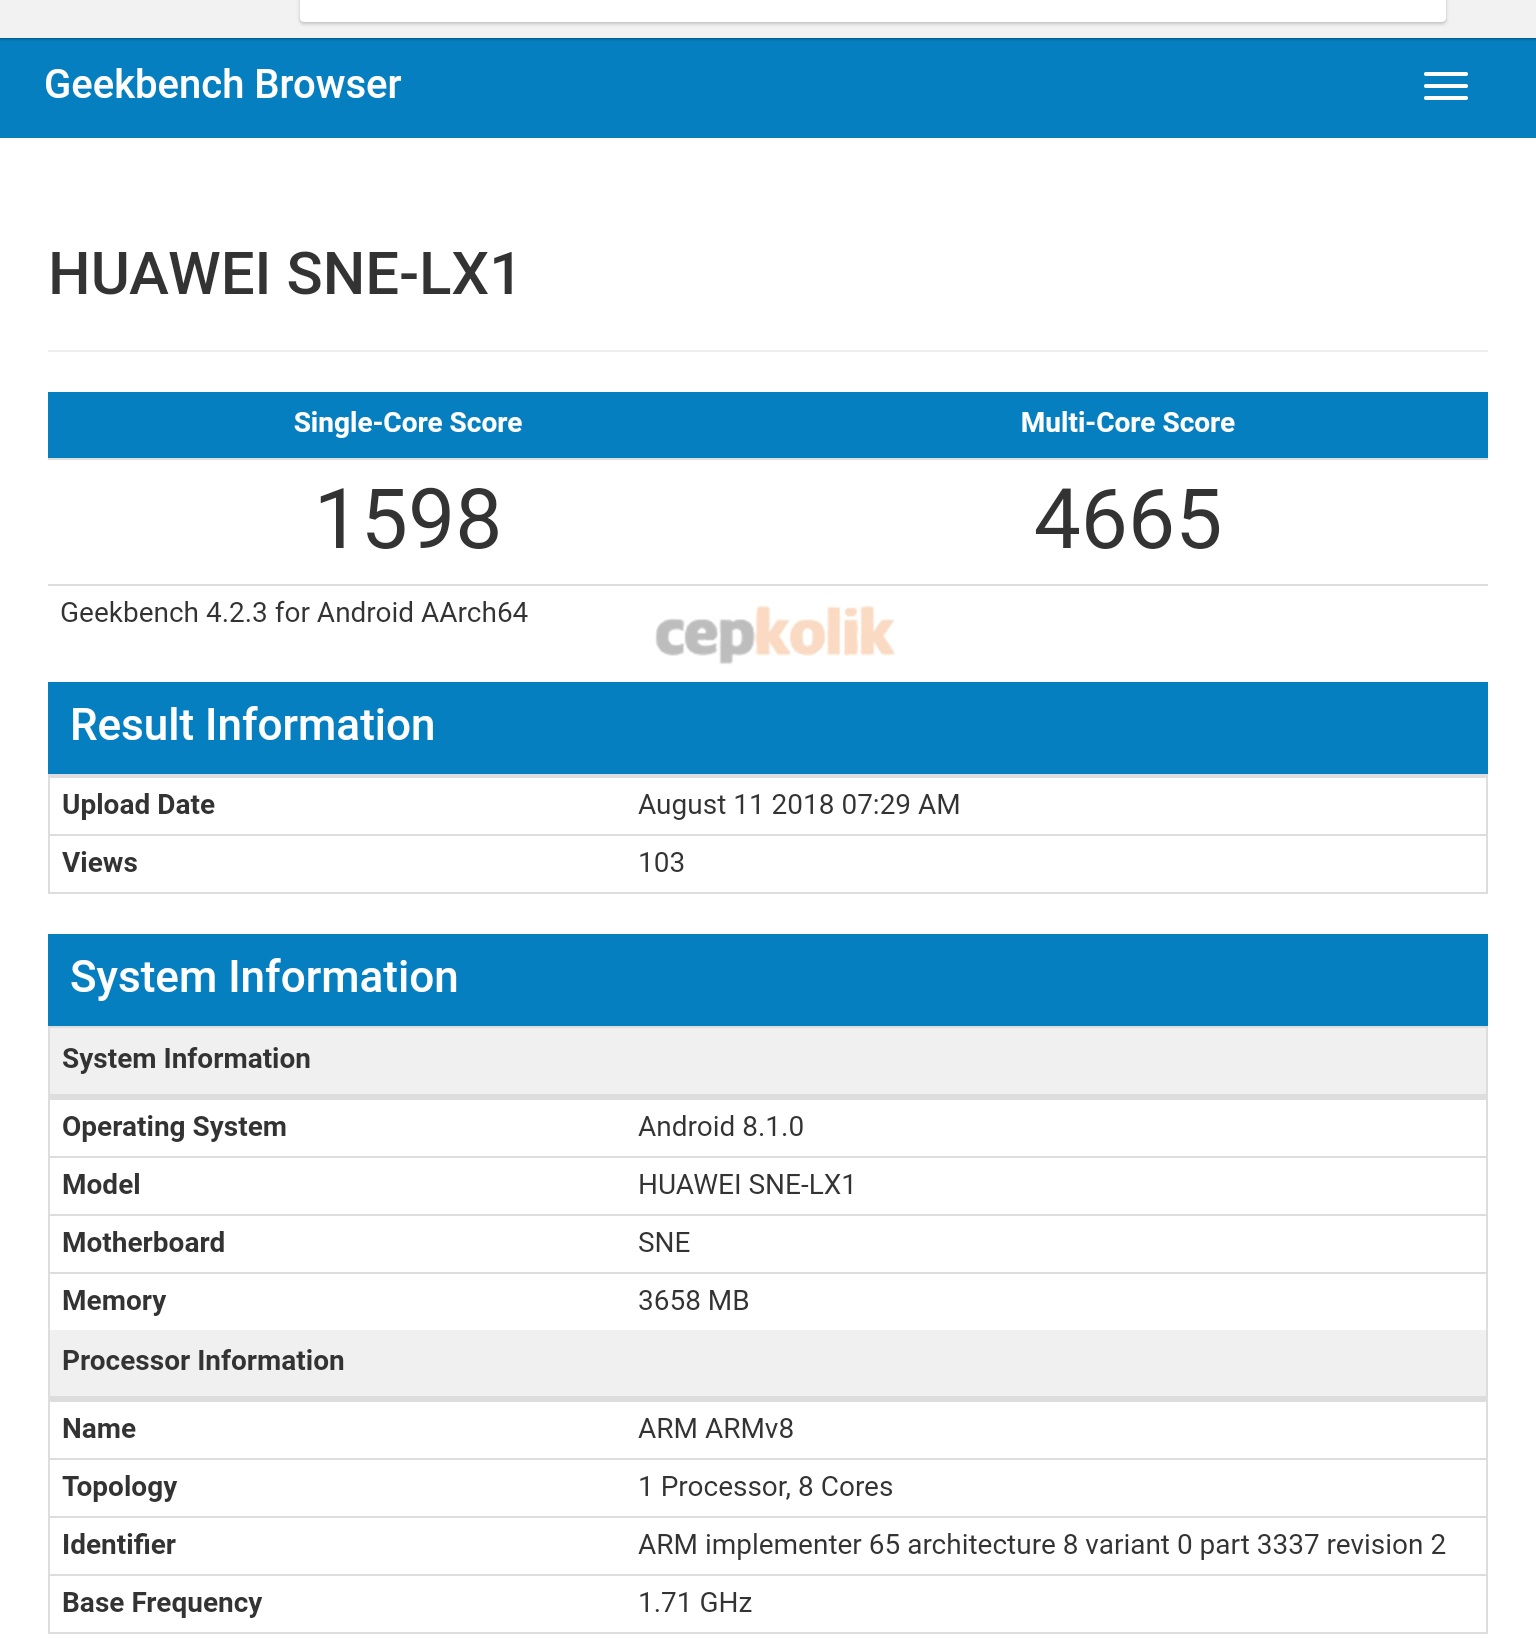1536x1638 pixels.
Task: Click the Model label
Action: point(101,1185)
